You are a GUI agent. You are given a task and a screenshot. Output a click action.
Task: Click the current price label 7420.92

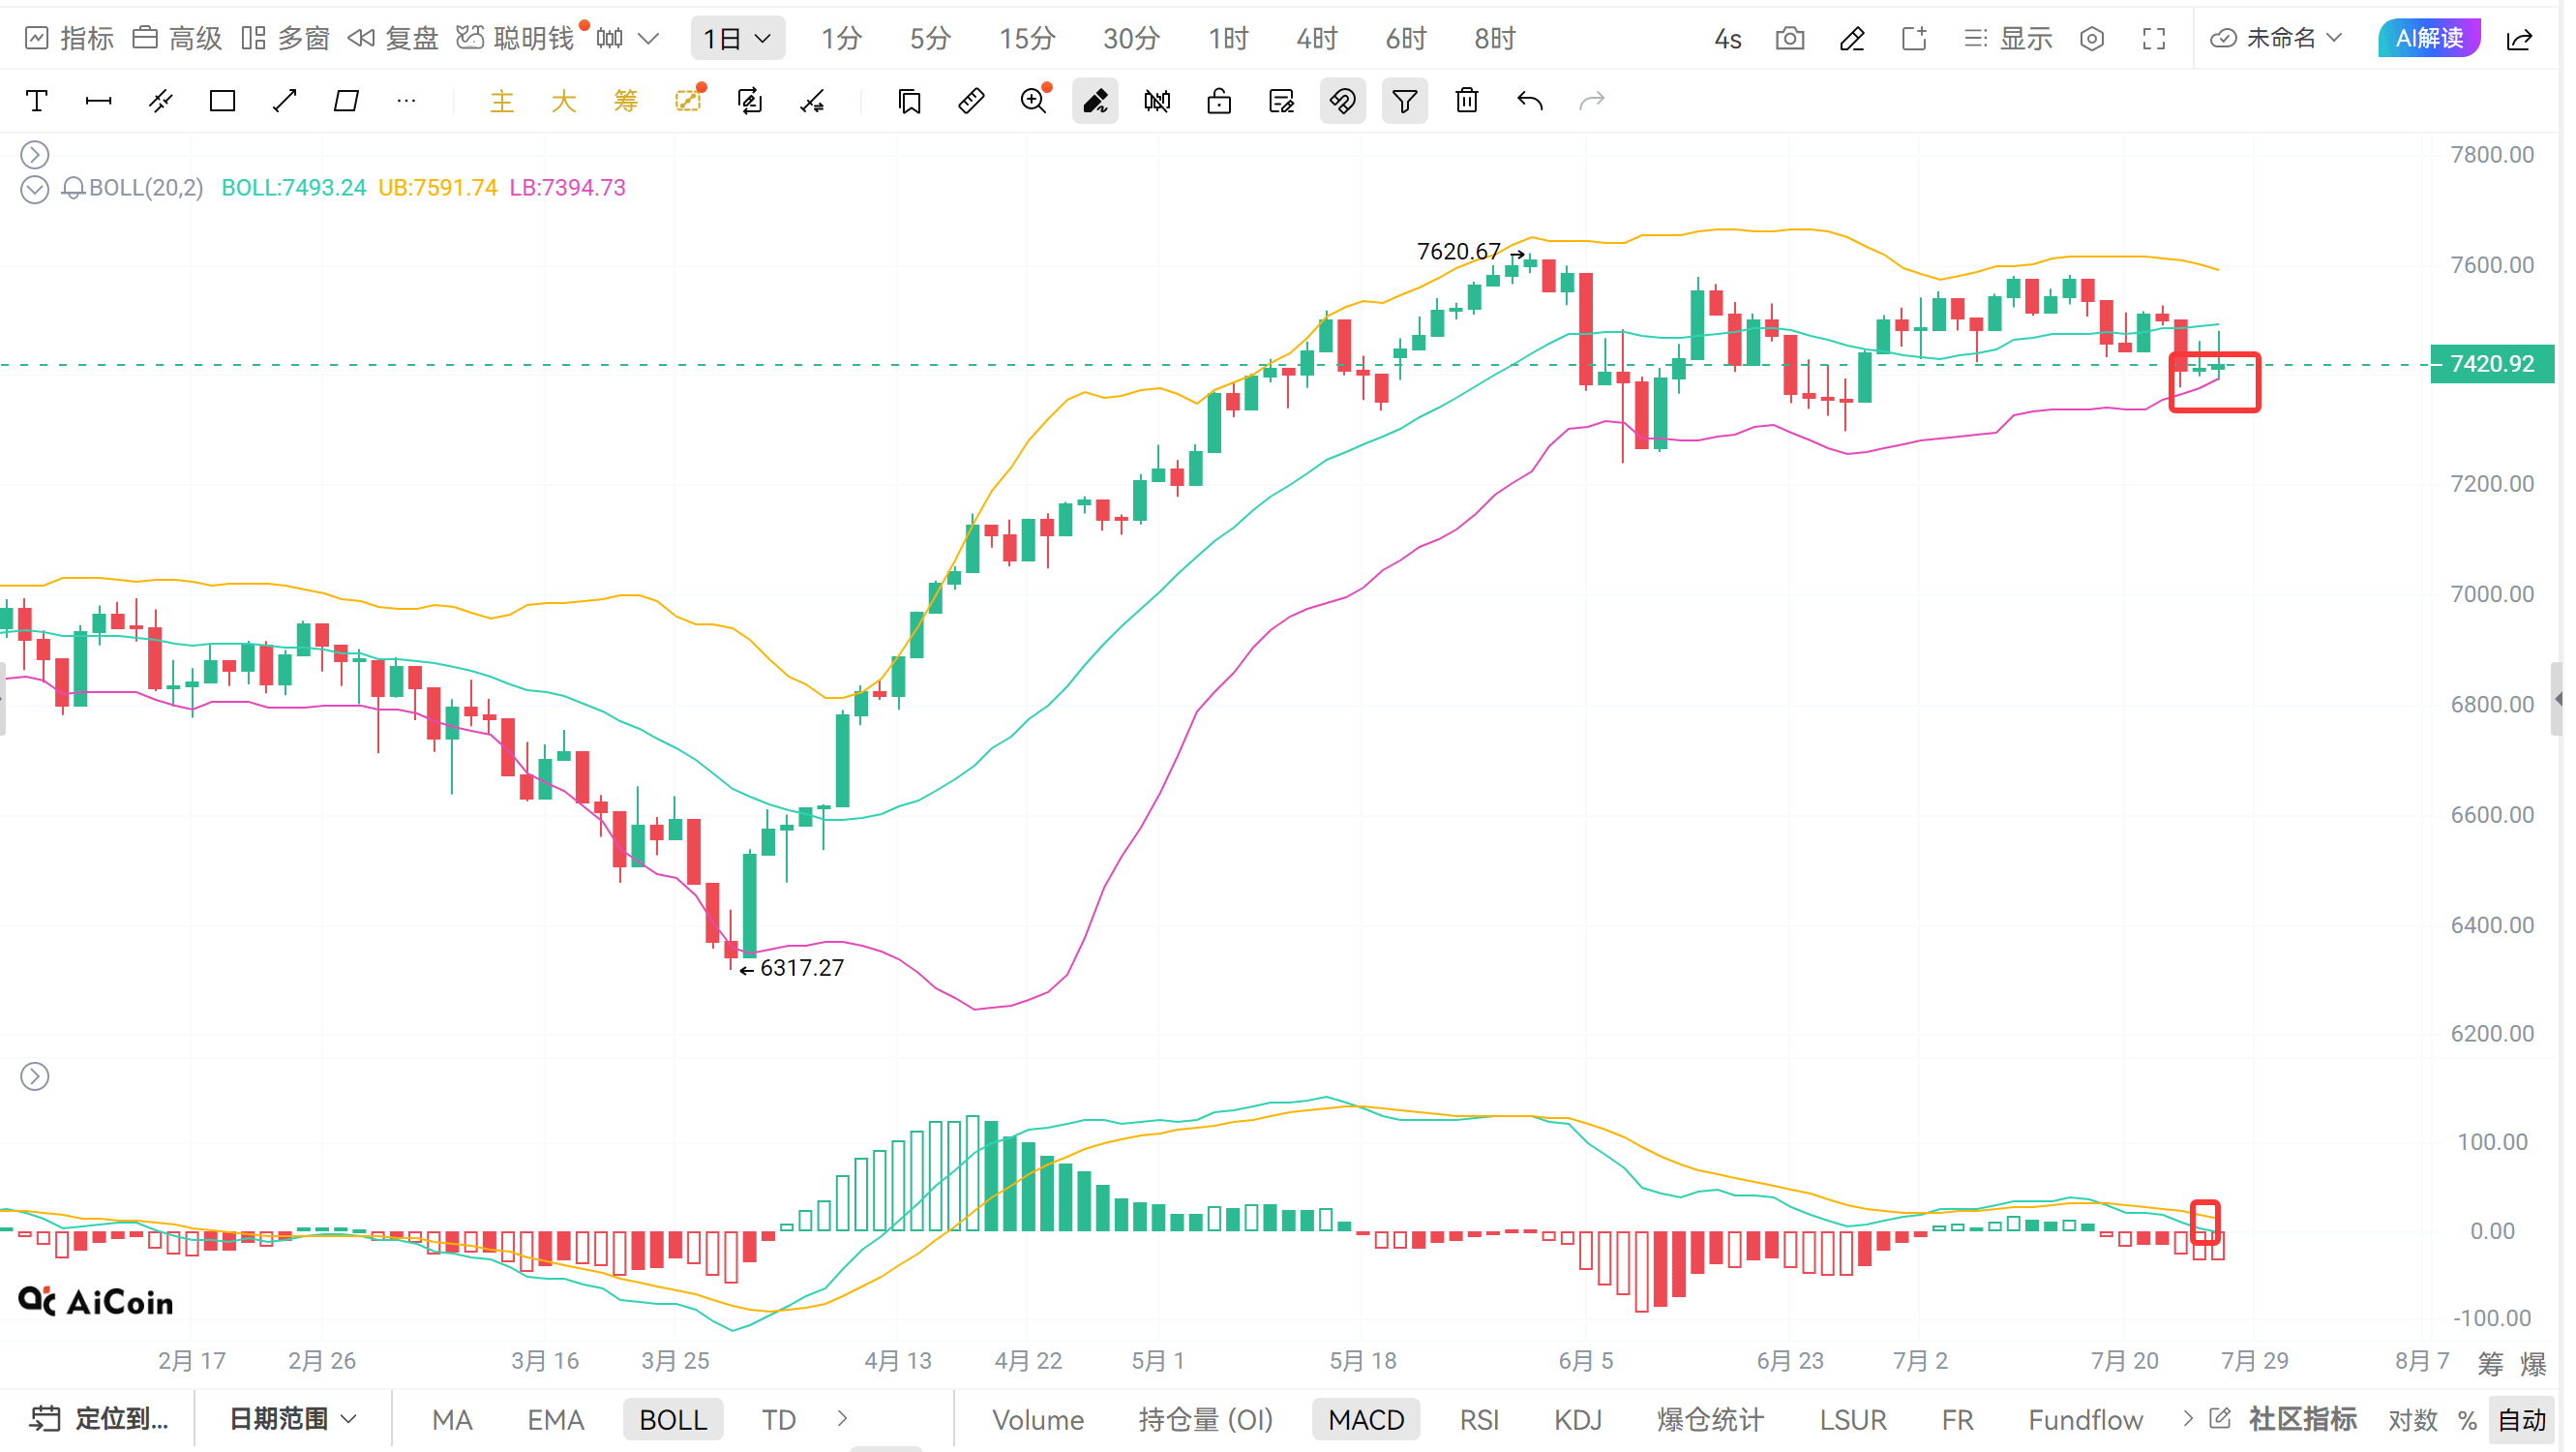[2492, 364]
